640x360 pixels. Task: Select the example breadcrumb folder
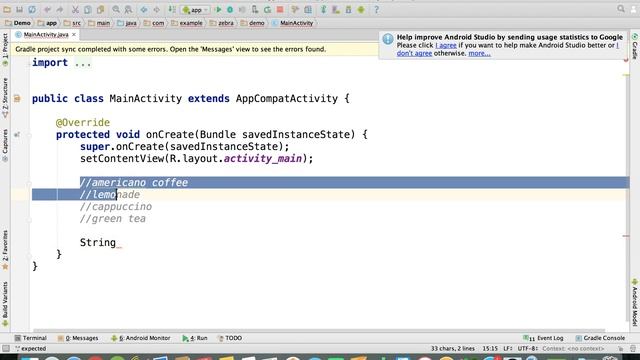pos(187,23)
